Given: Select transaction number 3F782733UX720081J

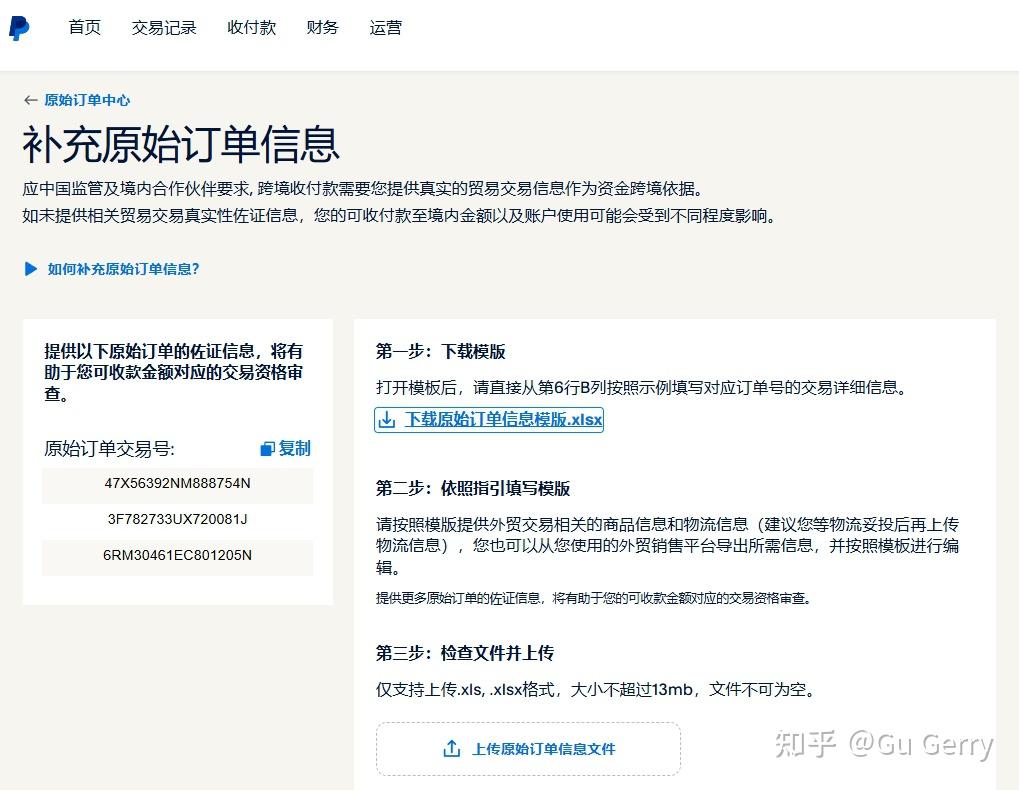Looking at the screenshot, I should click(x=177, y=521).
